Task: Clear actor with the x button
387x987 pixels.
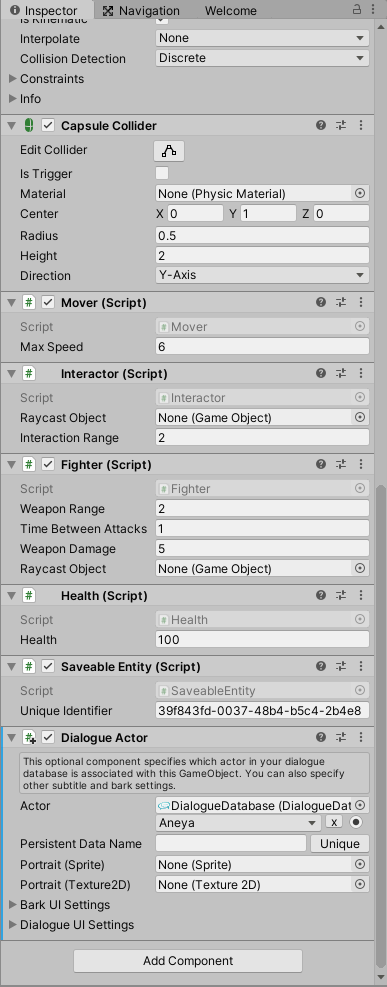Action: click(334, 823)
